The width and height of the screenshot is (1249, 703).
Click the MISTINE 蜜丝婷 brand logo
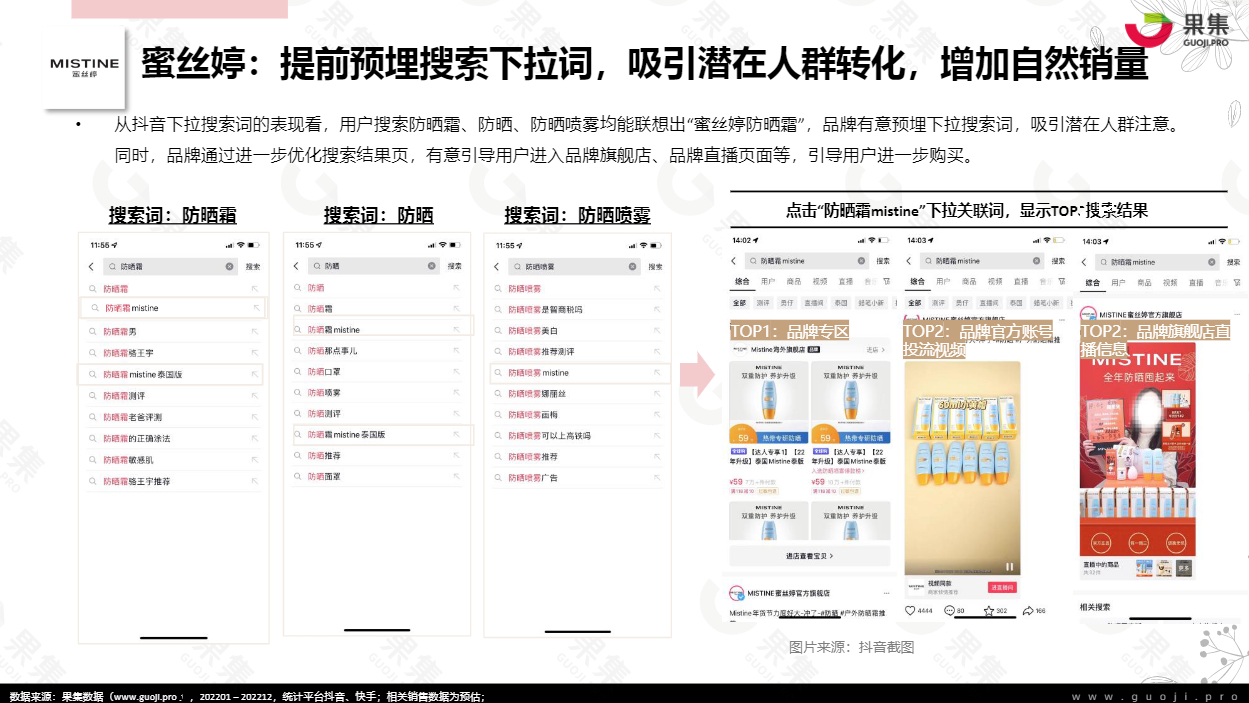click(84, 66)
